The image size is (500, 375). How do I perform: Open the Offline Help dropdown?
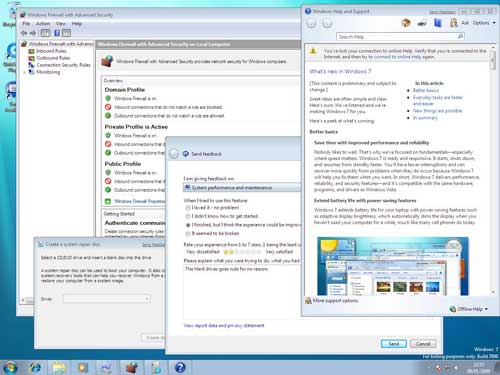coord(469,309)
